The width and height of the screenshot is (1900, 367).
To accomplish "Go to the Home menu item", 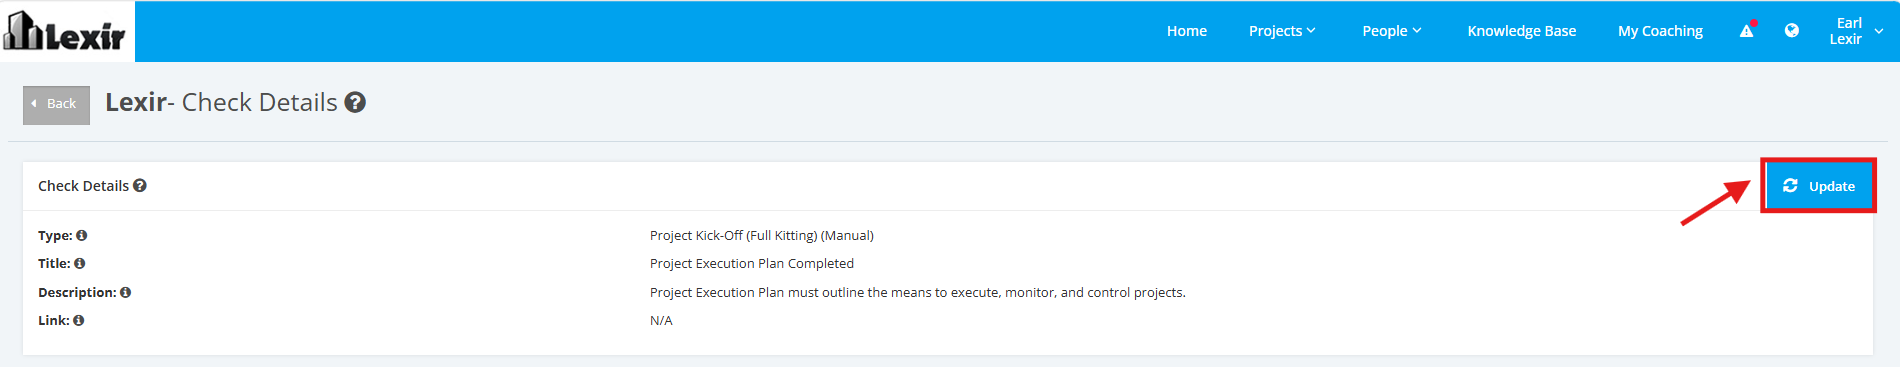I will [1187, 31].
